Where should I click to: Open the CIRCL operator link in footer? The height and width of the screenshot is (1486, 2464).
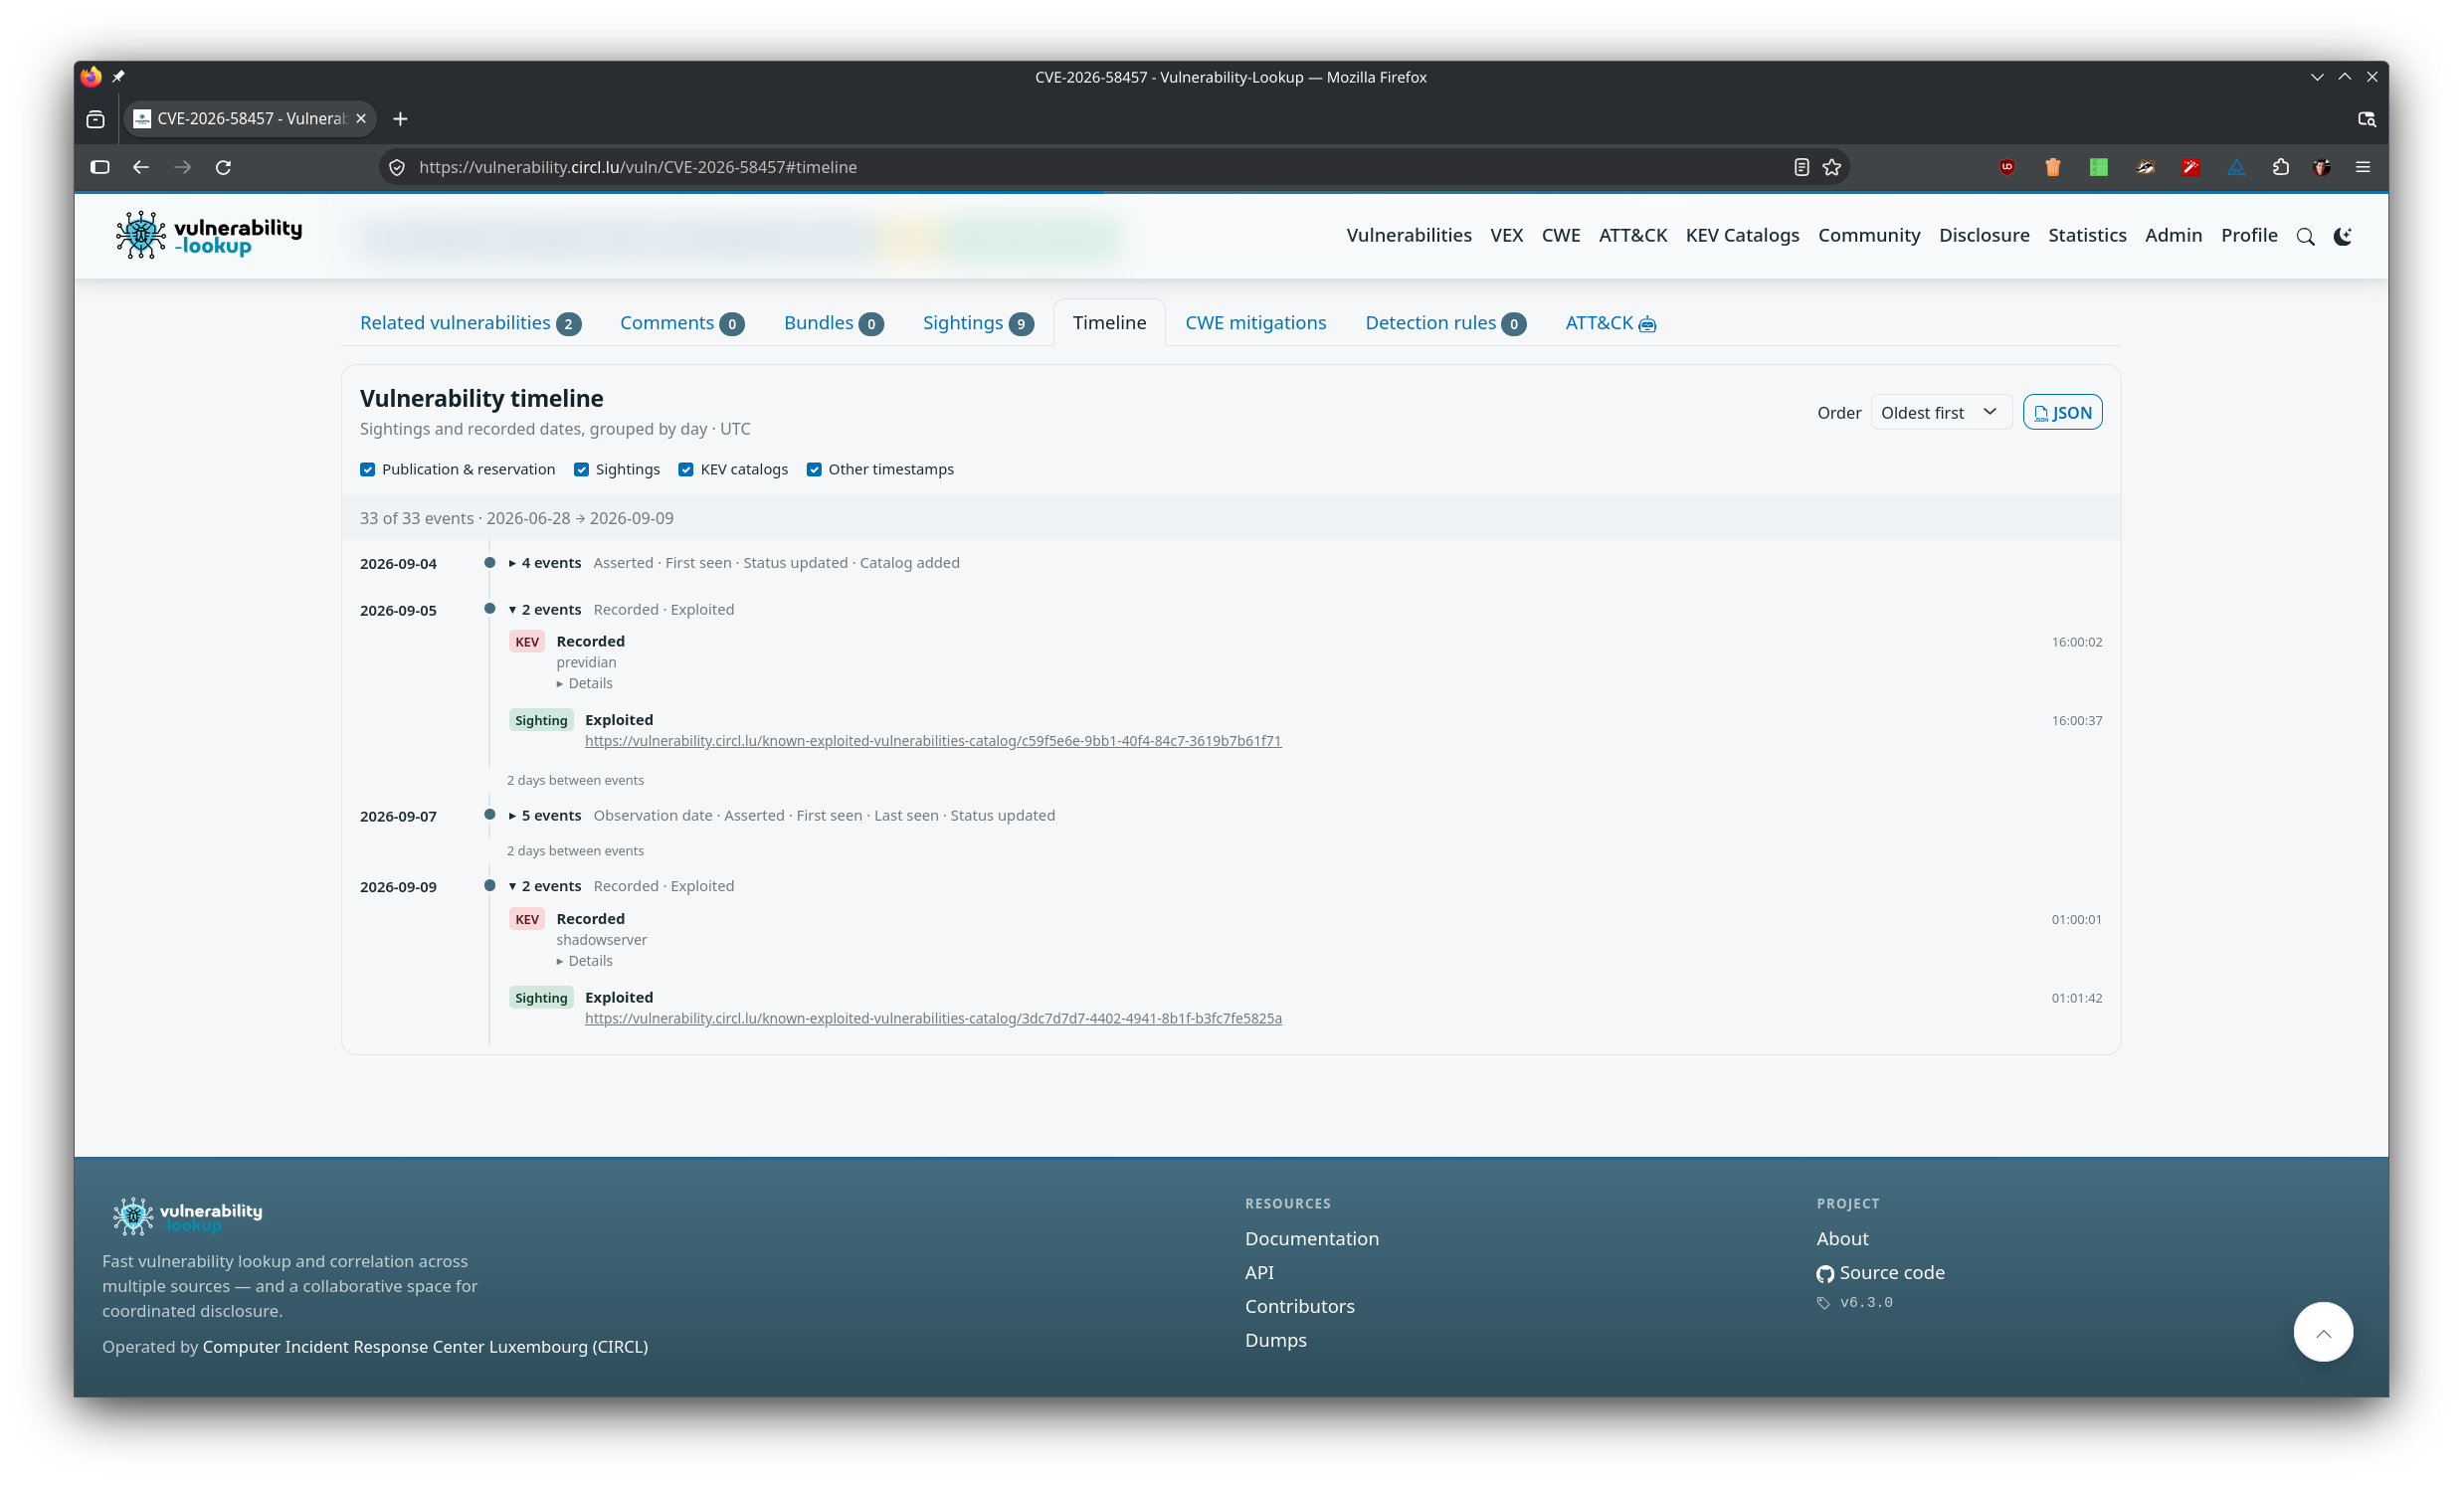[x=425, y=1347]
